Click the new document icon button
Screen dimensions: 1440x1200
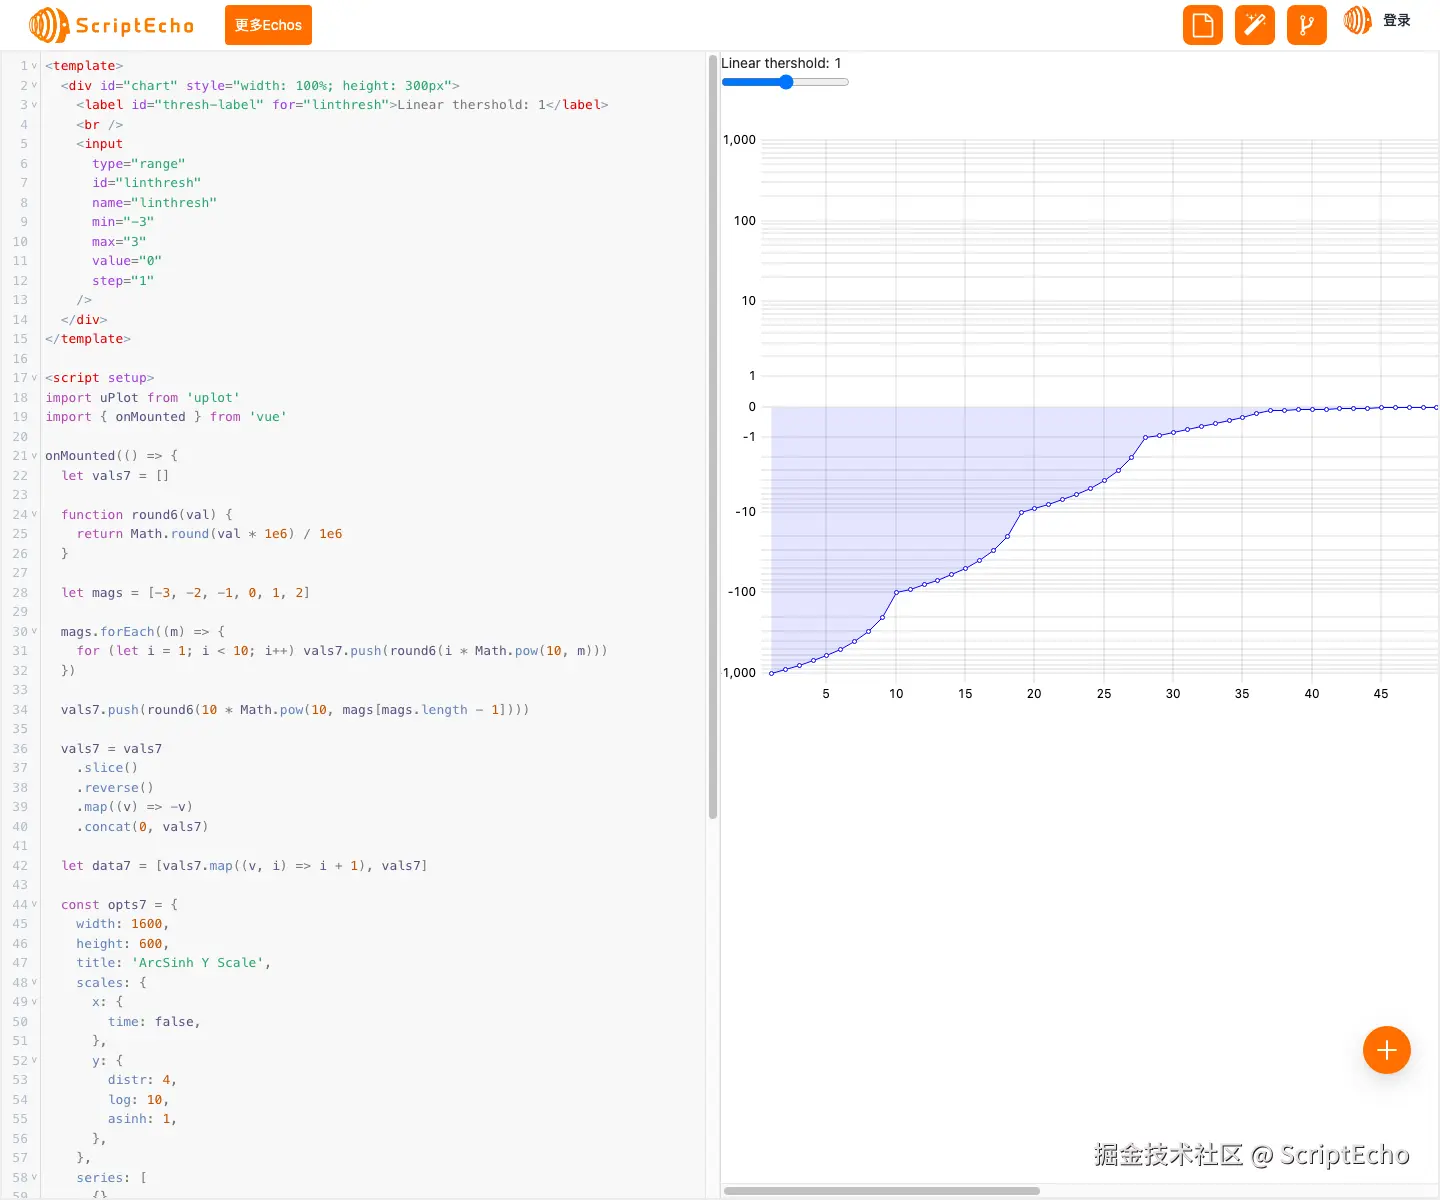click(x=1203, y=25)
